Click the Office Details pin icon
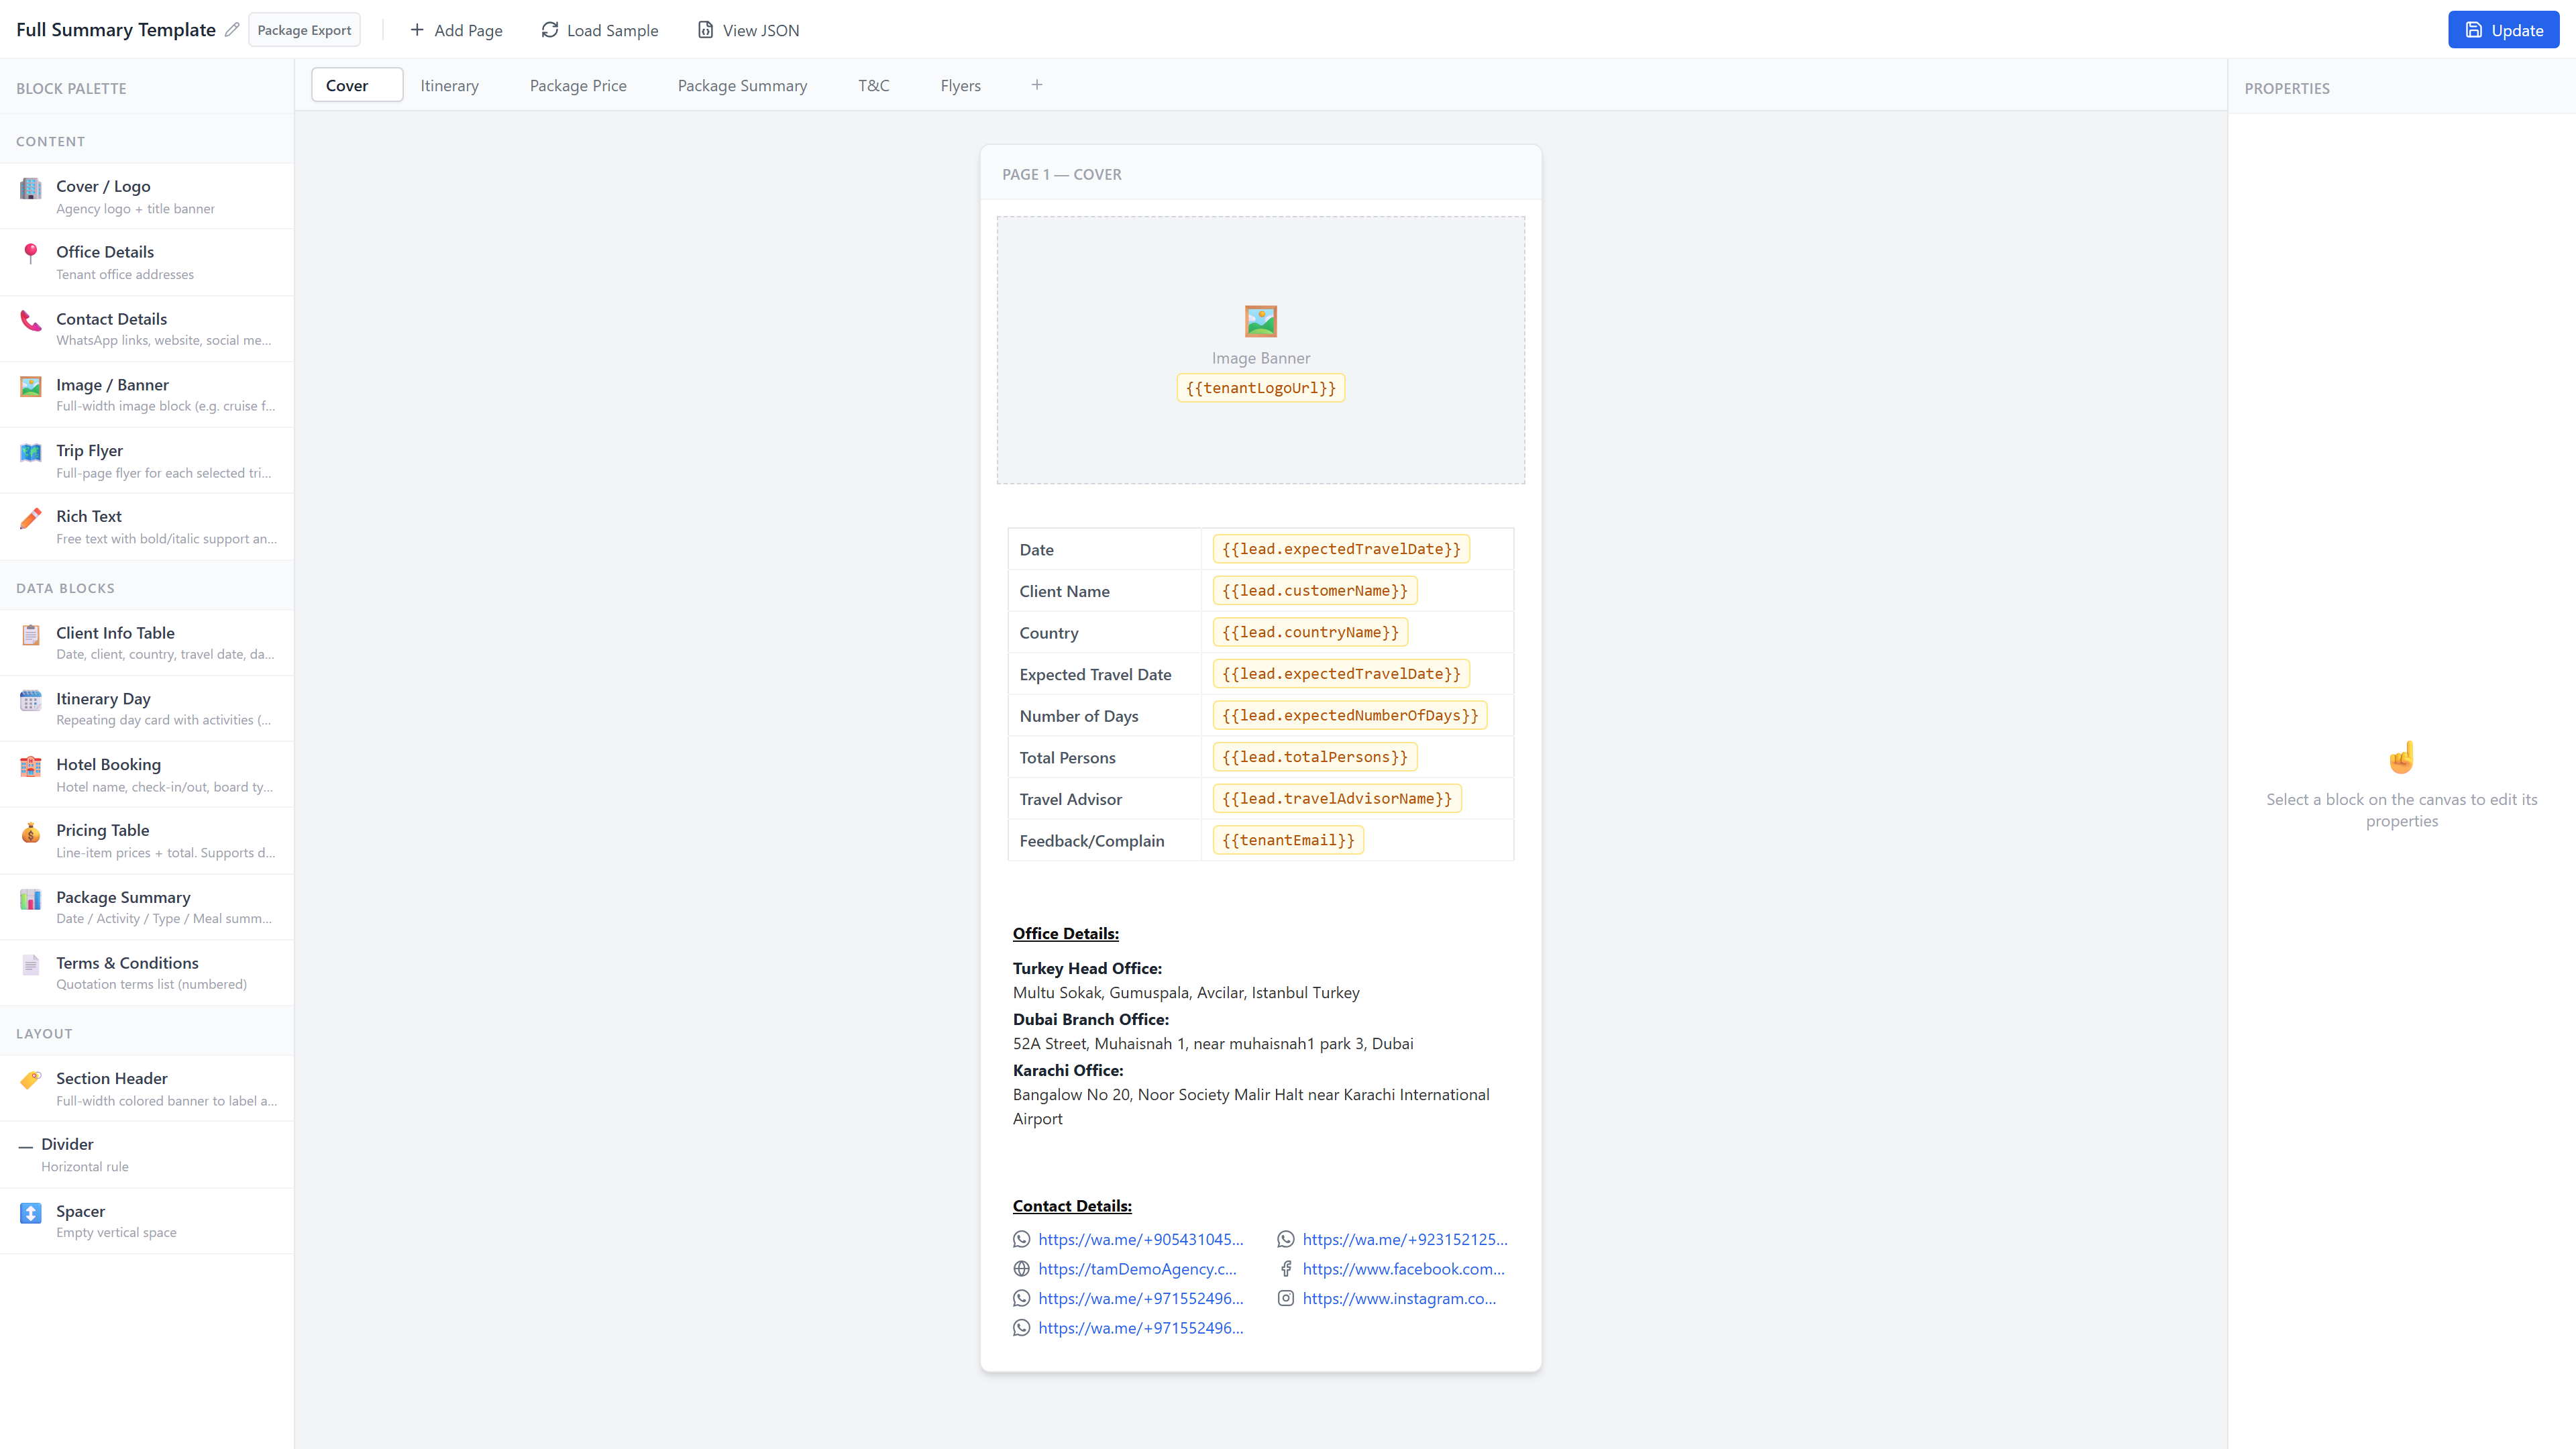 31,253
